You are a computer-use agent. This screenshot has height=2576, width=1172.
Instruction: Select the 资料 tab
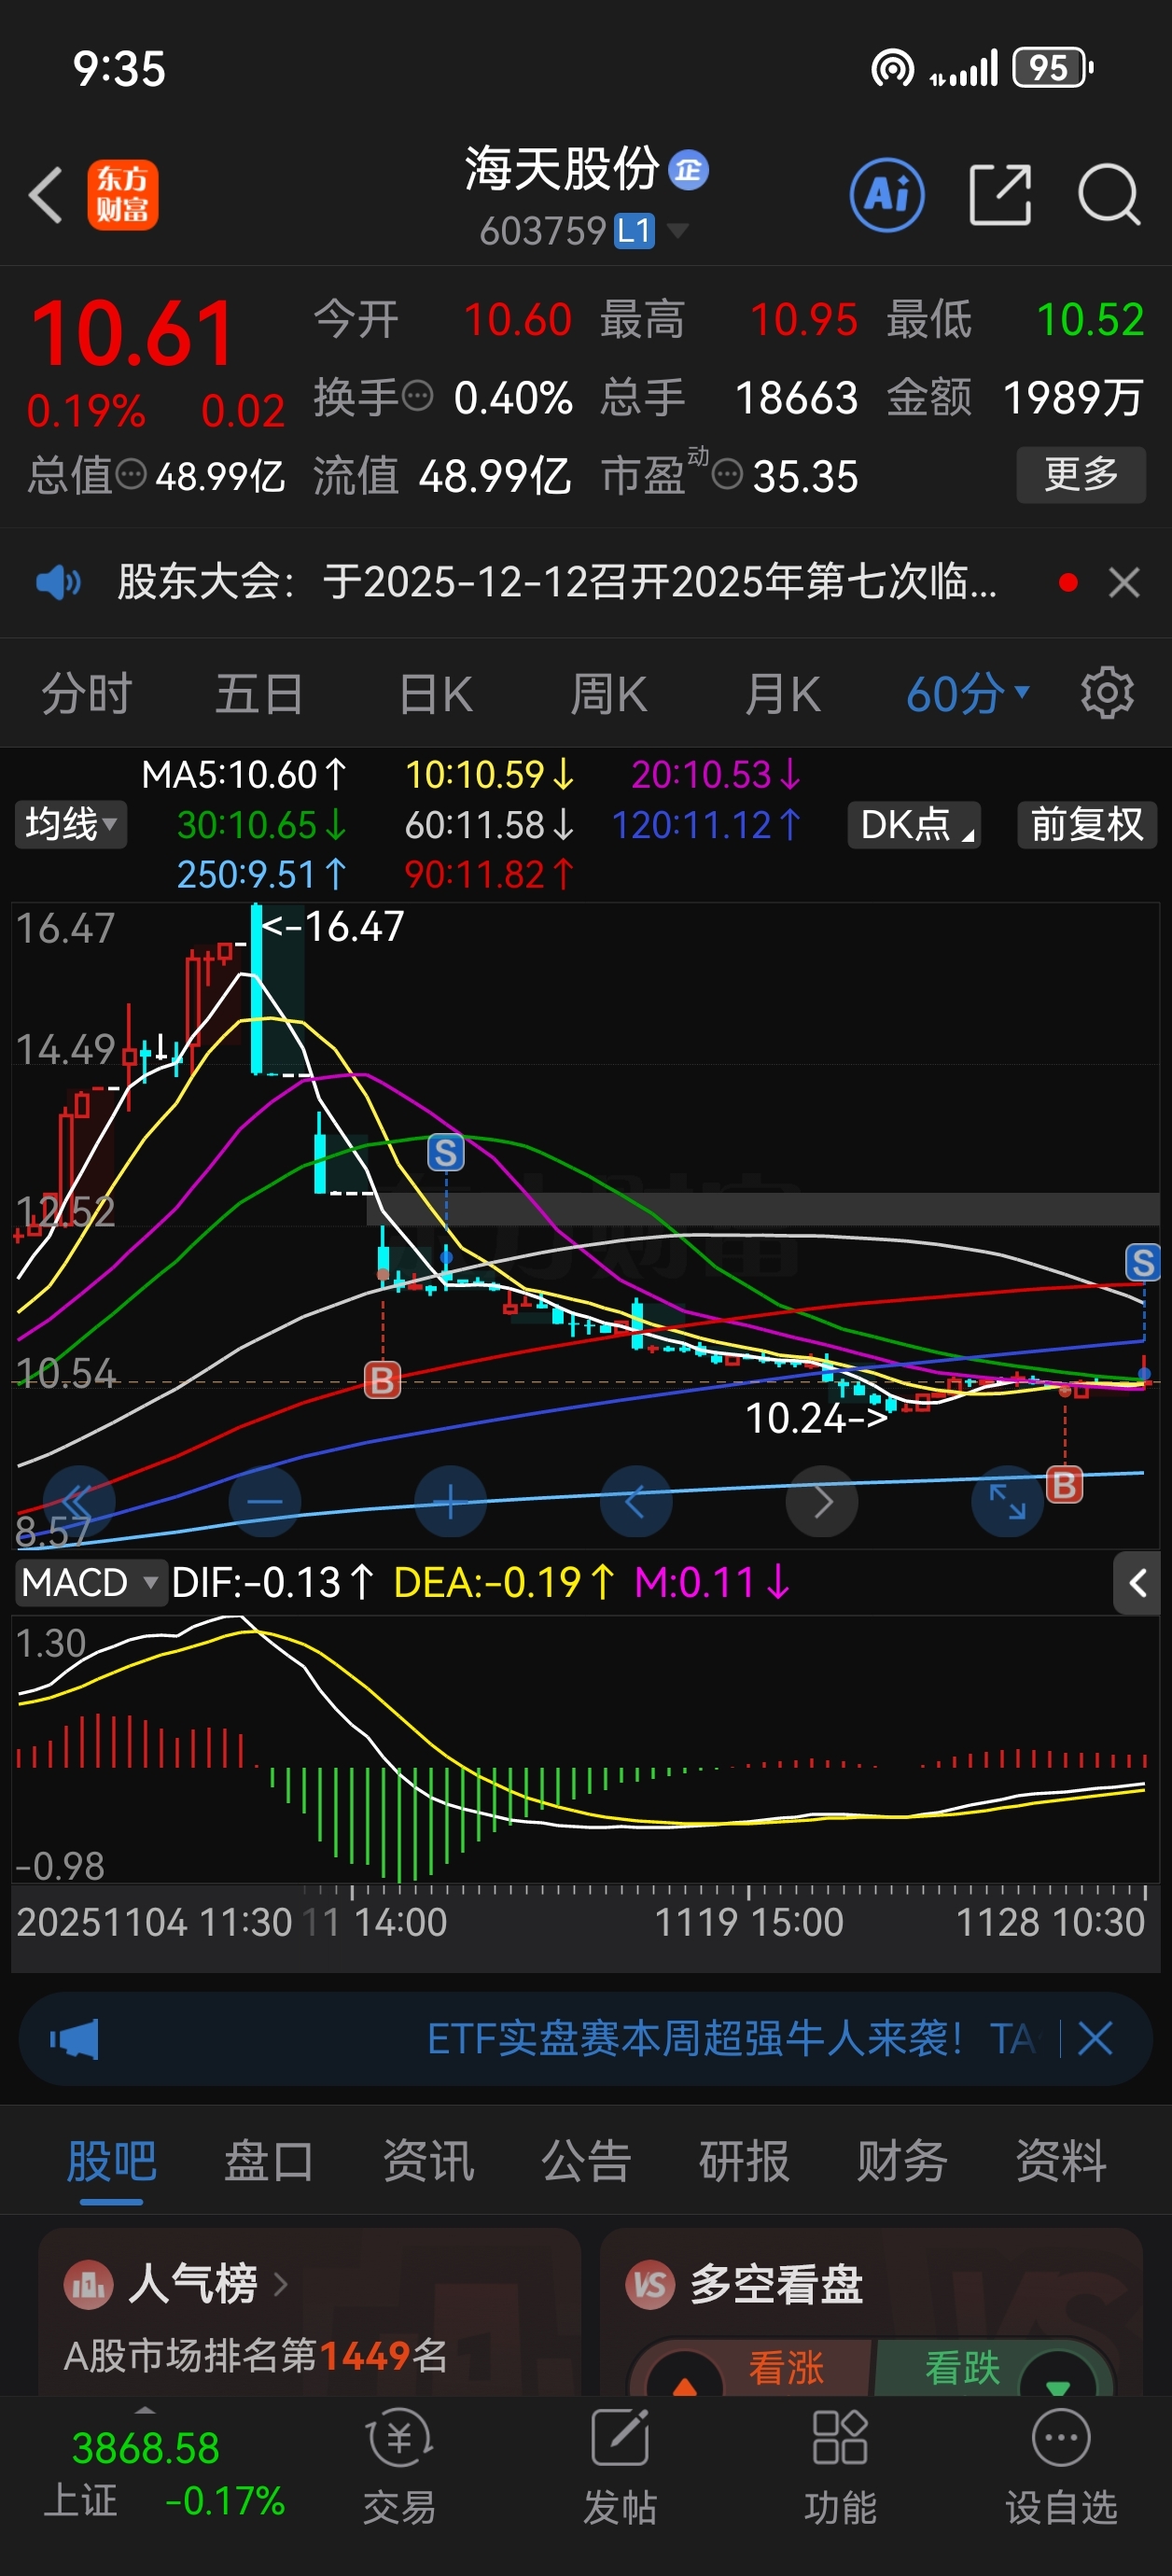click(x=1061, y=2161)
